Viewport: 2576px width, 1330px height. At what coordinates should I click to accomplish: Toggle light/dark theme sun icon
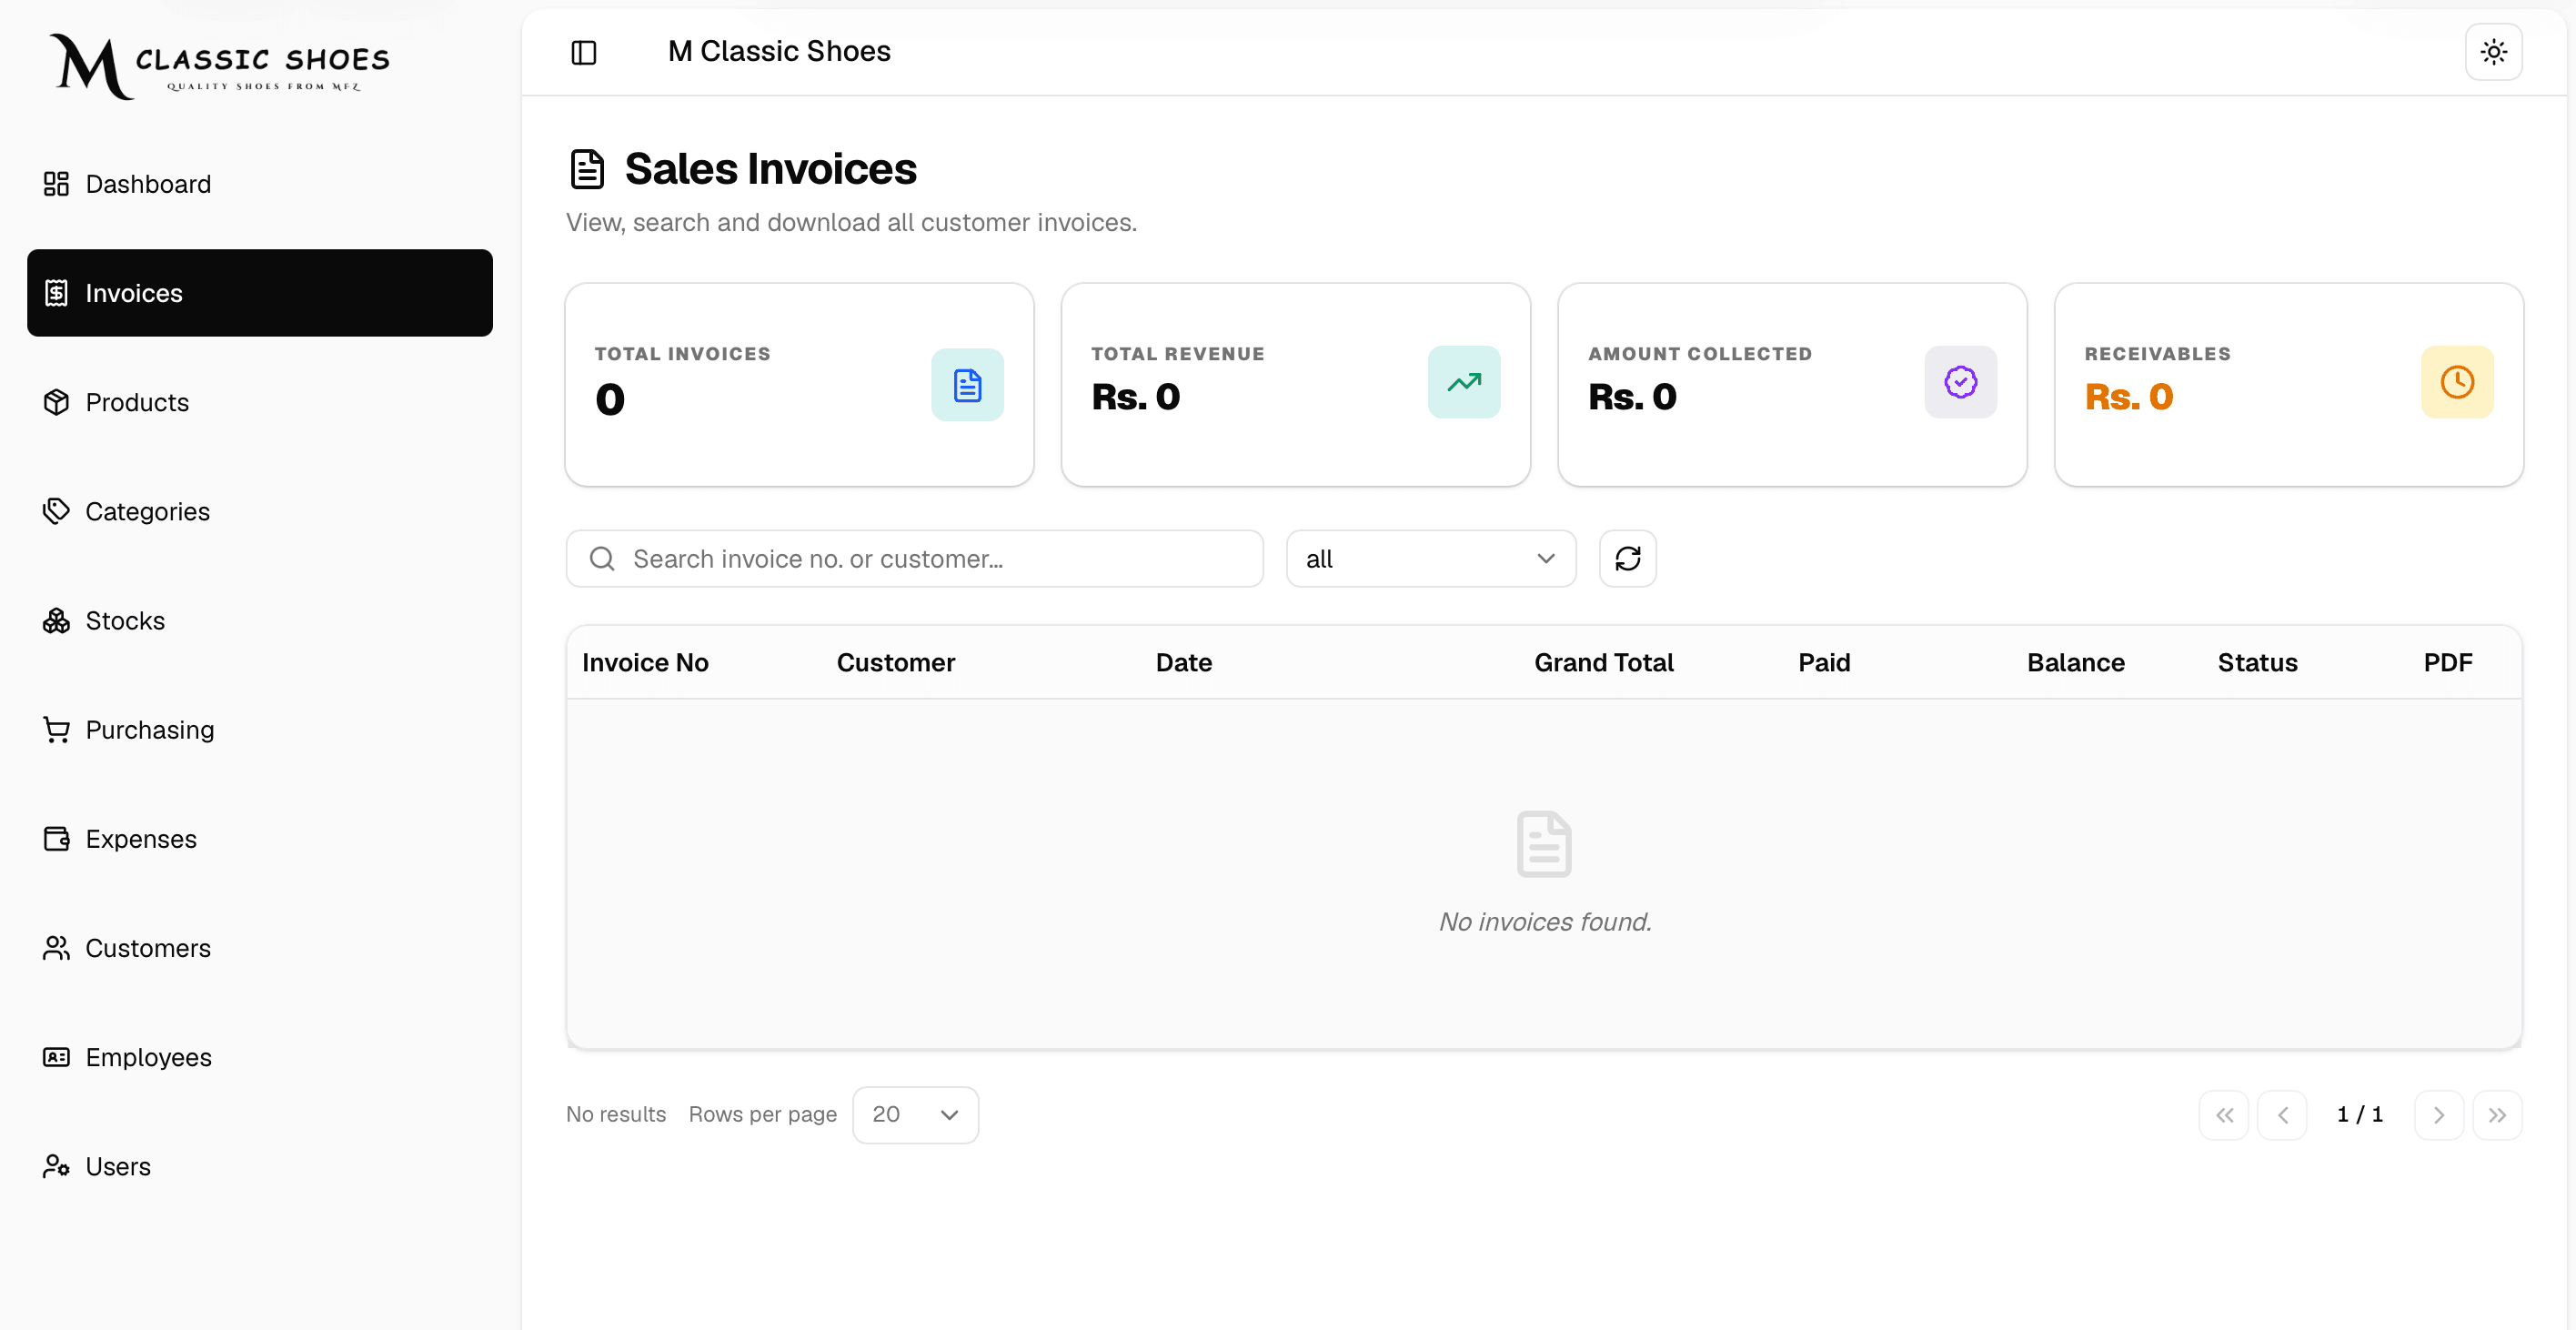[2493, 52]
